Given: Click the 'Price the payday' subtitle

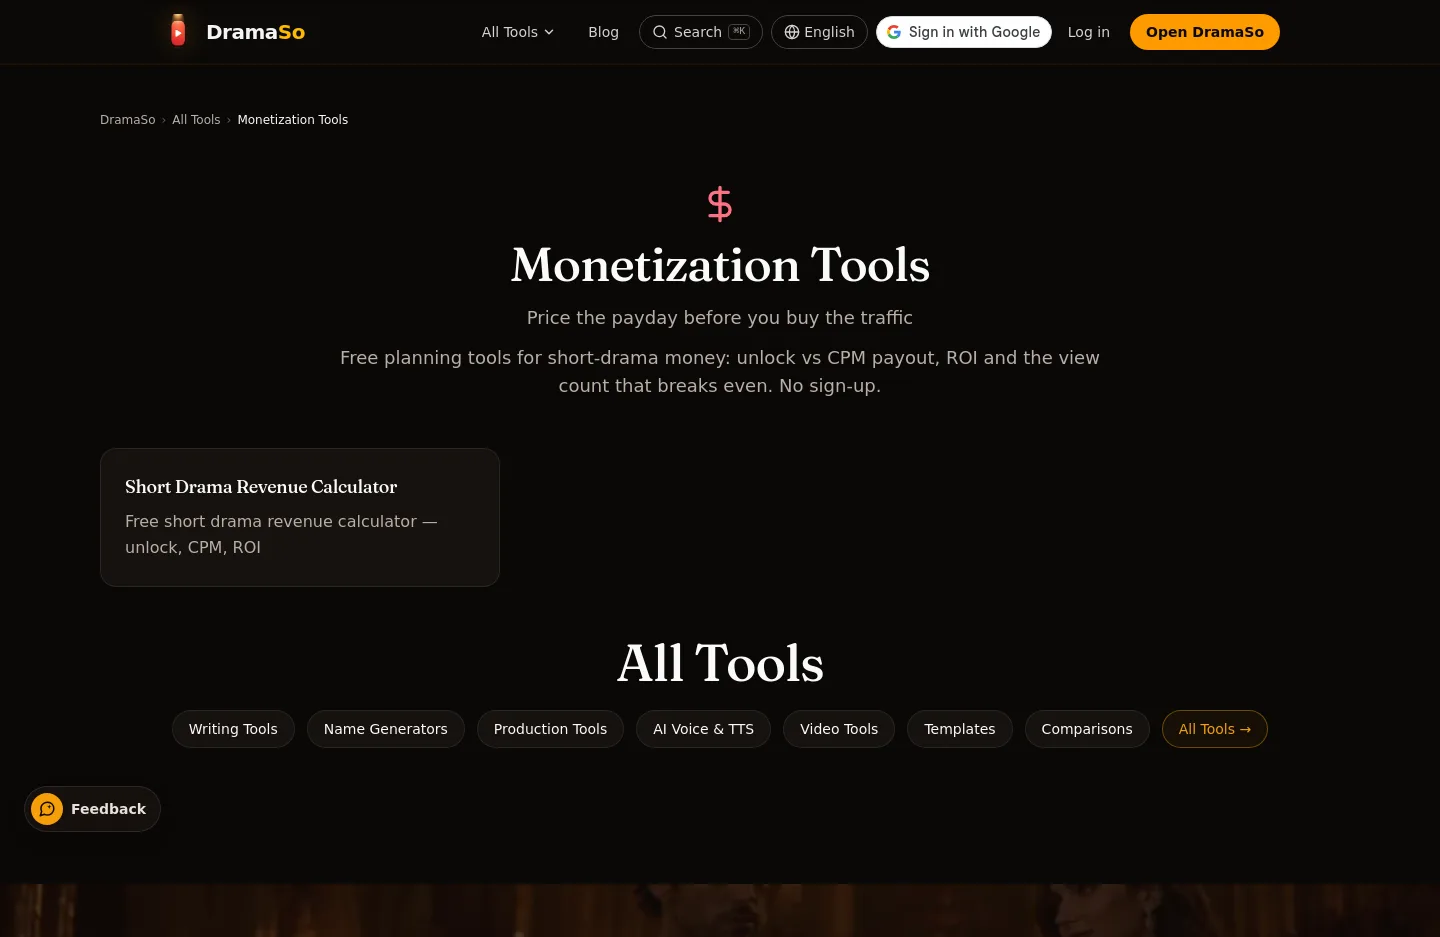Looking at the screenshot, I should pyautogui.click(x=720, y=318).
